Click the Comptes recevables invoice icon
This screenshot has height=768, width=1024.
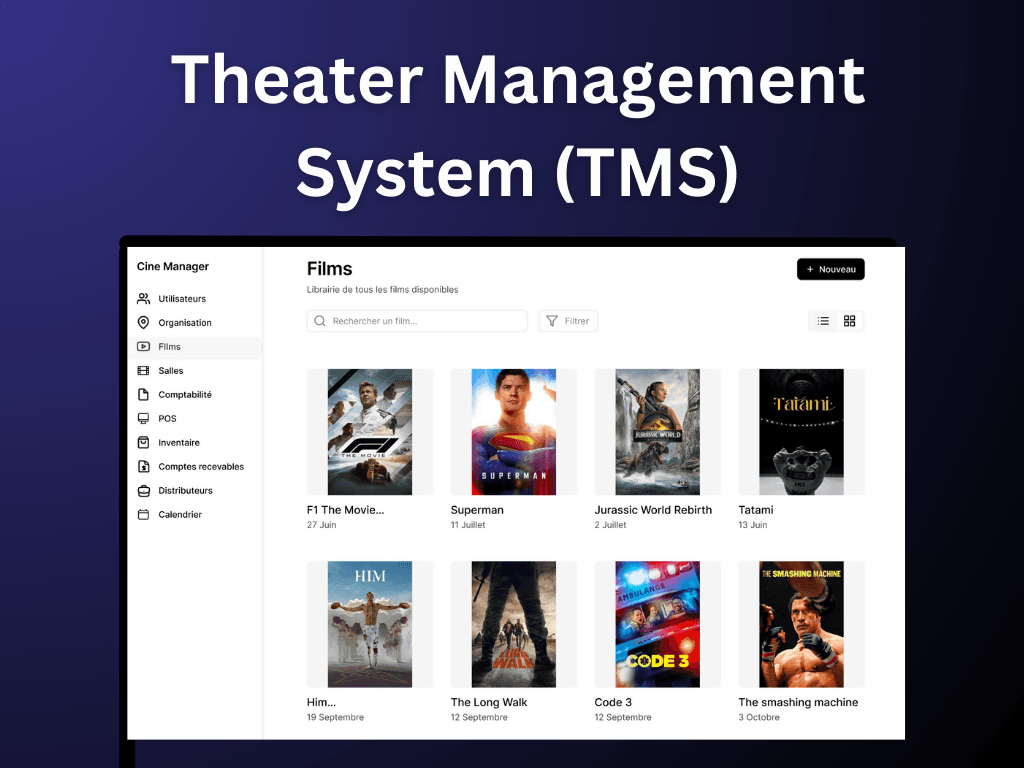144,466
